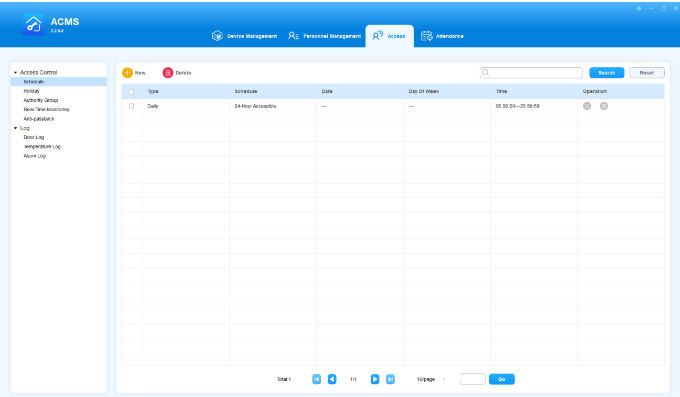This screenshot has width=680, height=397.
Task: Go to the first page of results
Action: [317, 379]
